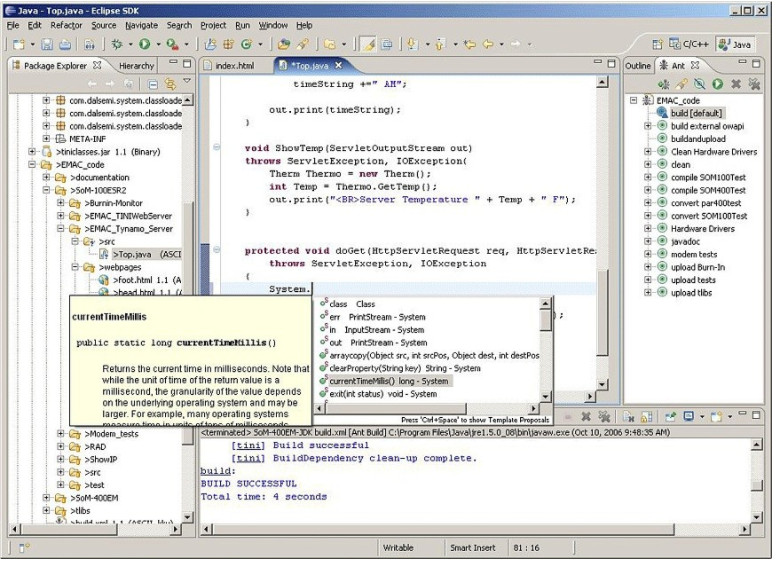
Task: Collapse the EMAC_code project tree node
Action: coord(33,164)
